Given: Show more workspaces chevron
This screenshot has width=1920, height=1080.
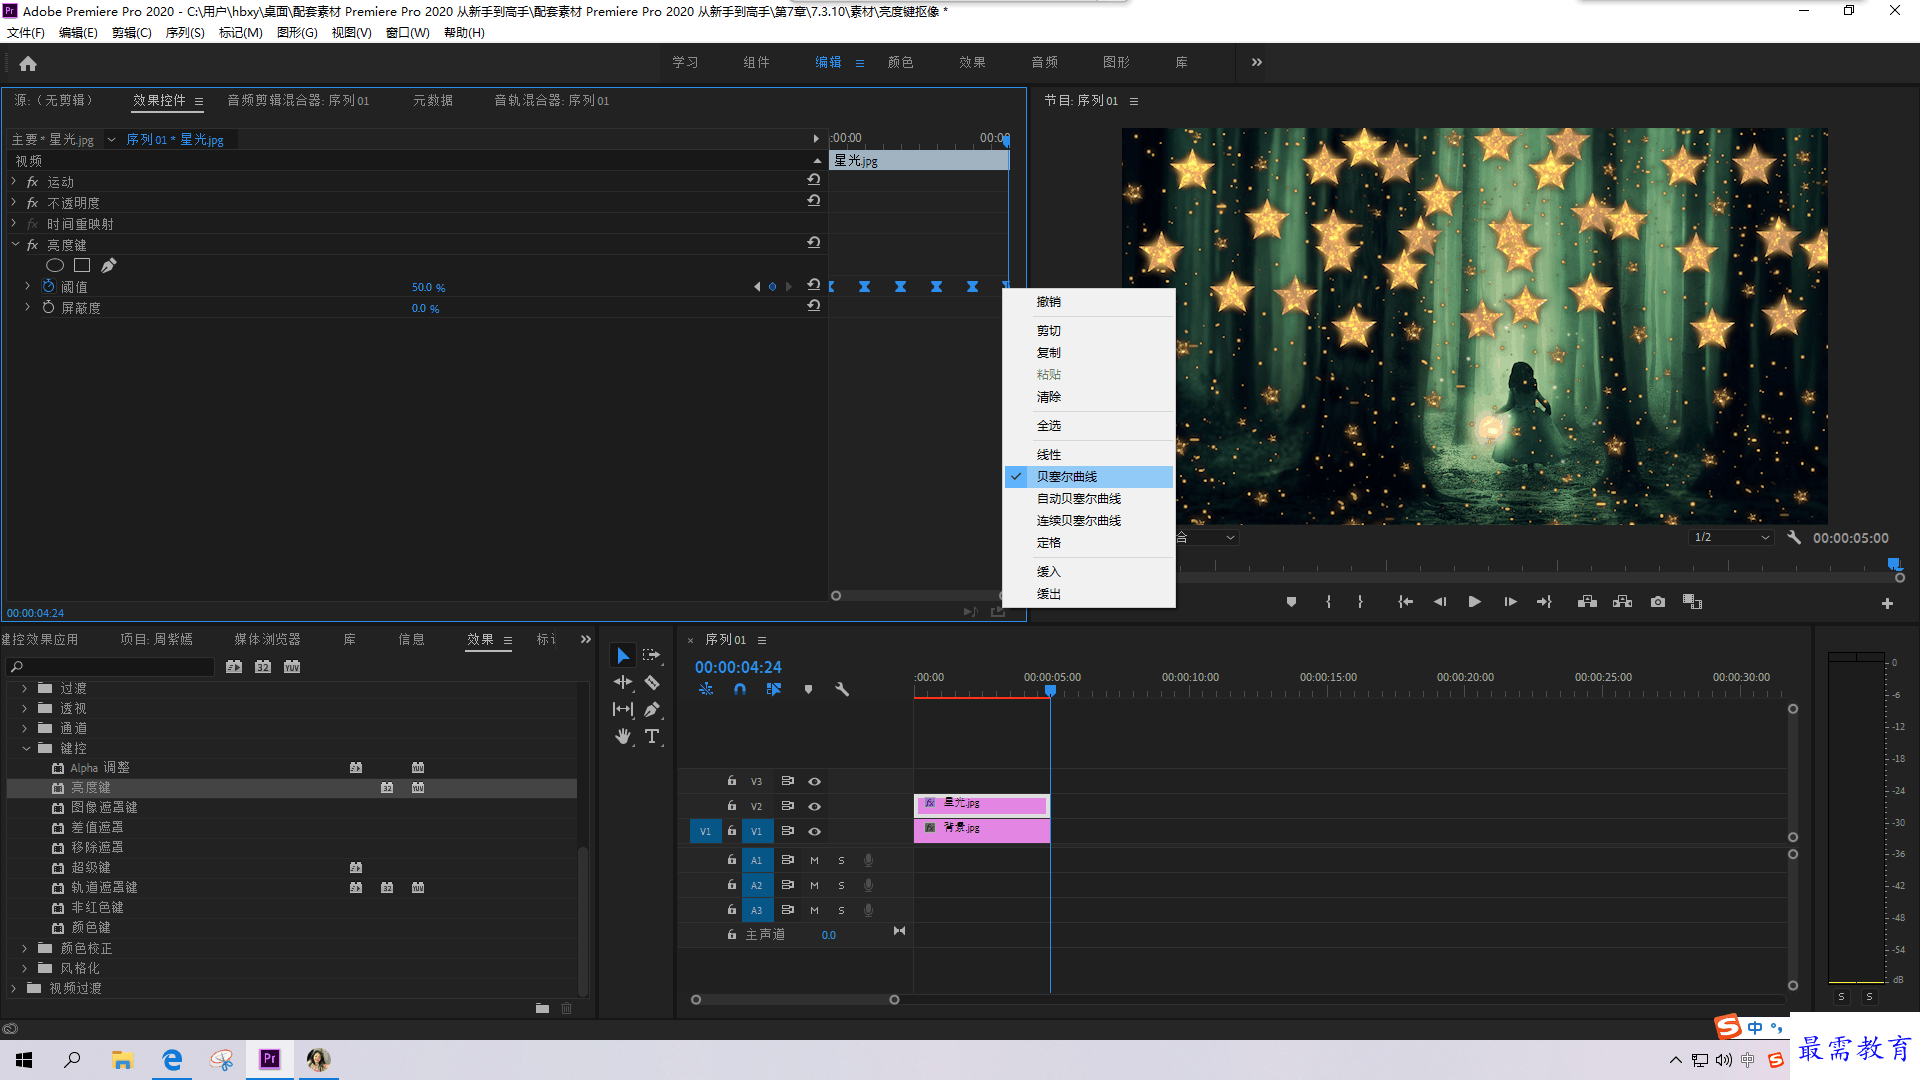Looking at the screenshot, I should (1257, 62).
